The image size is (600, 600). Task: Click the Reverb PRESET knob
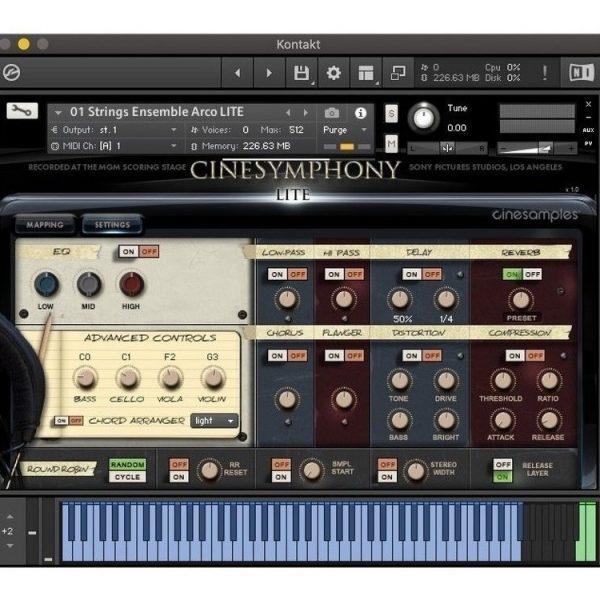pyautogui.click(x=520, y=300)
